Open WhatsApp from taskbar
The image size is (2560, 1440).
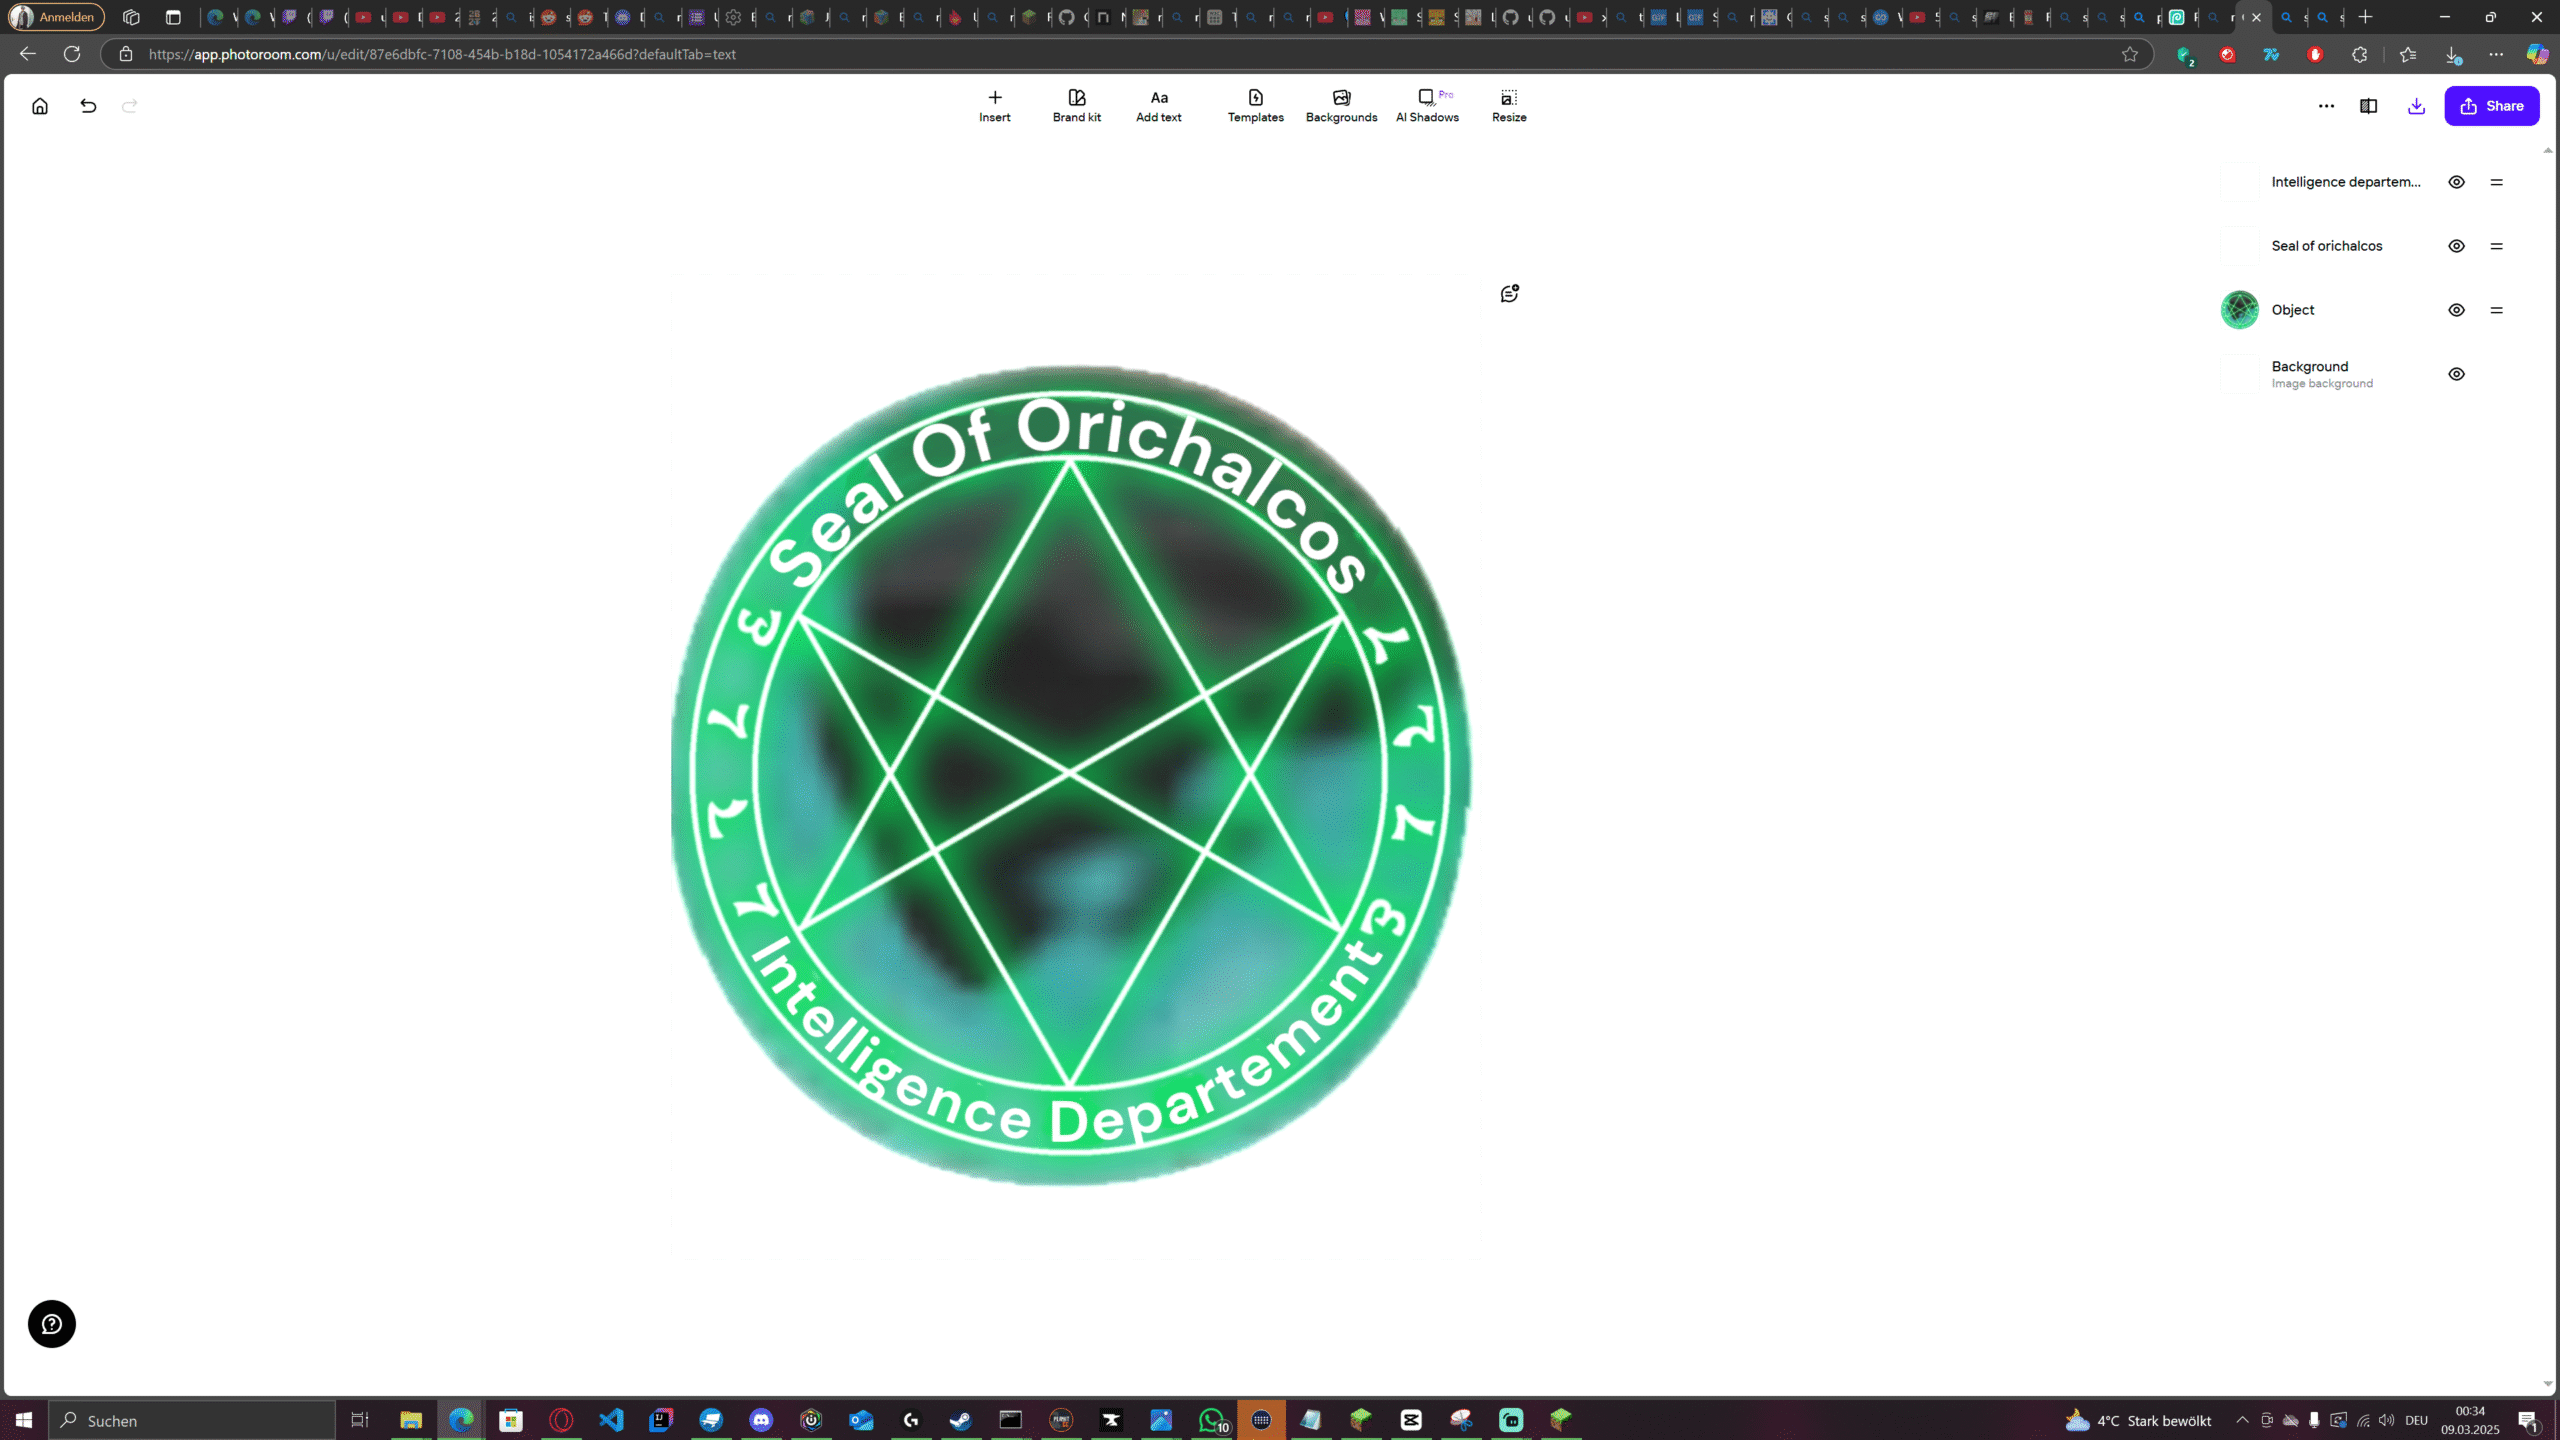(x=1212, y=1420)
